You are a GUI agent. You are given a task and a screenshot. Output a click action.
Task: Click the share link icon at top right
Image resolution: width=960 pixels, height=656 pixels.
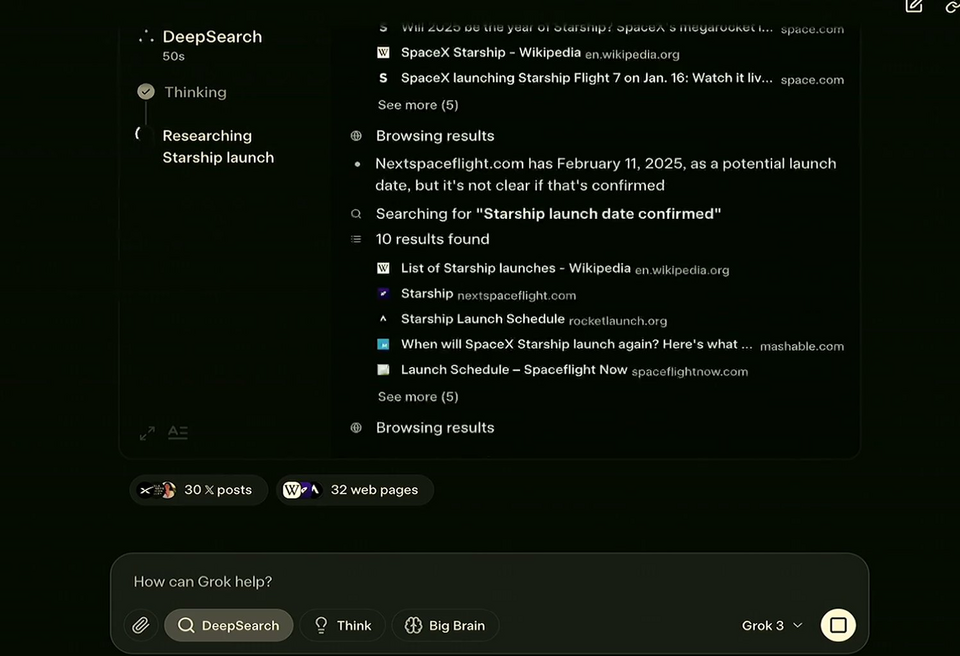coord(952,6)
